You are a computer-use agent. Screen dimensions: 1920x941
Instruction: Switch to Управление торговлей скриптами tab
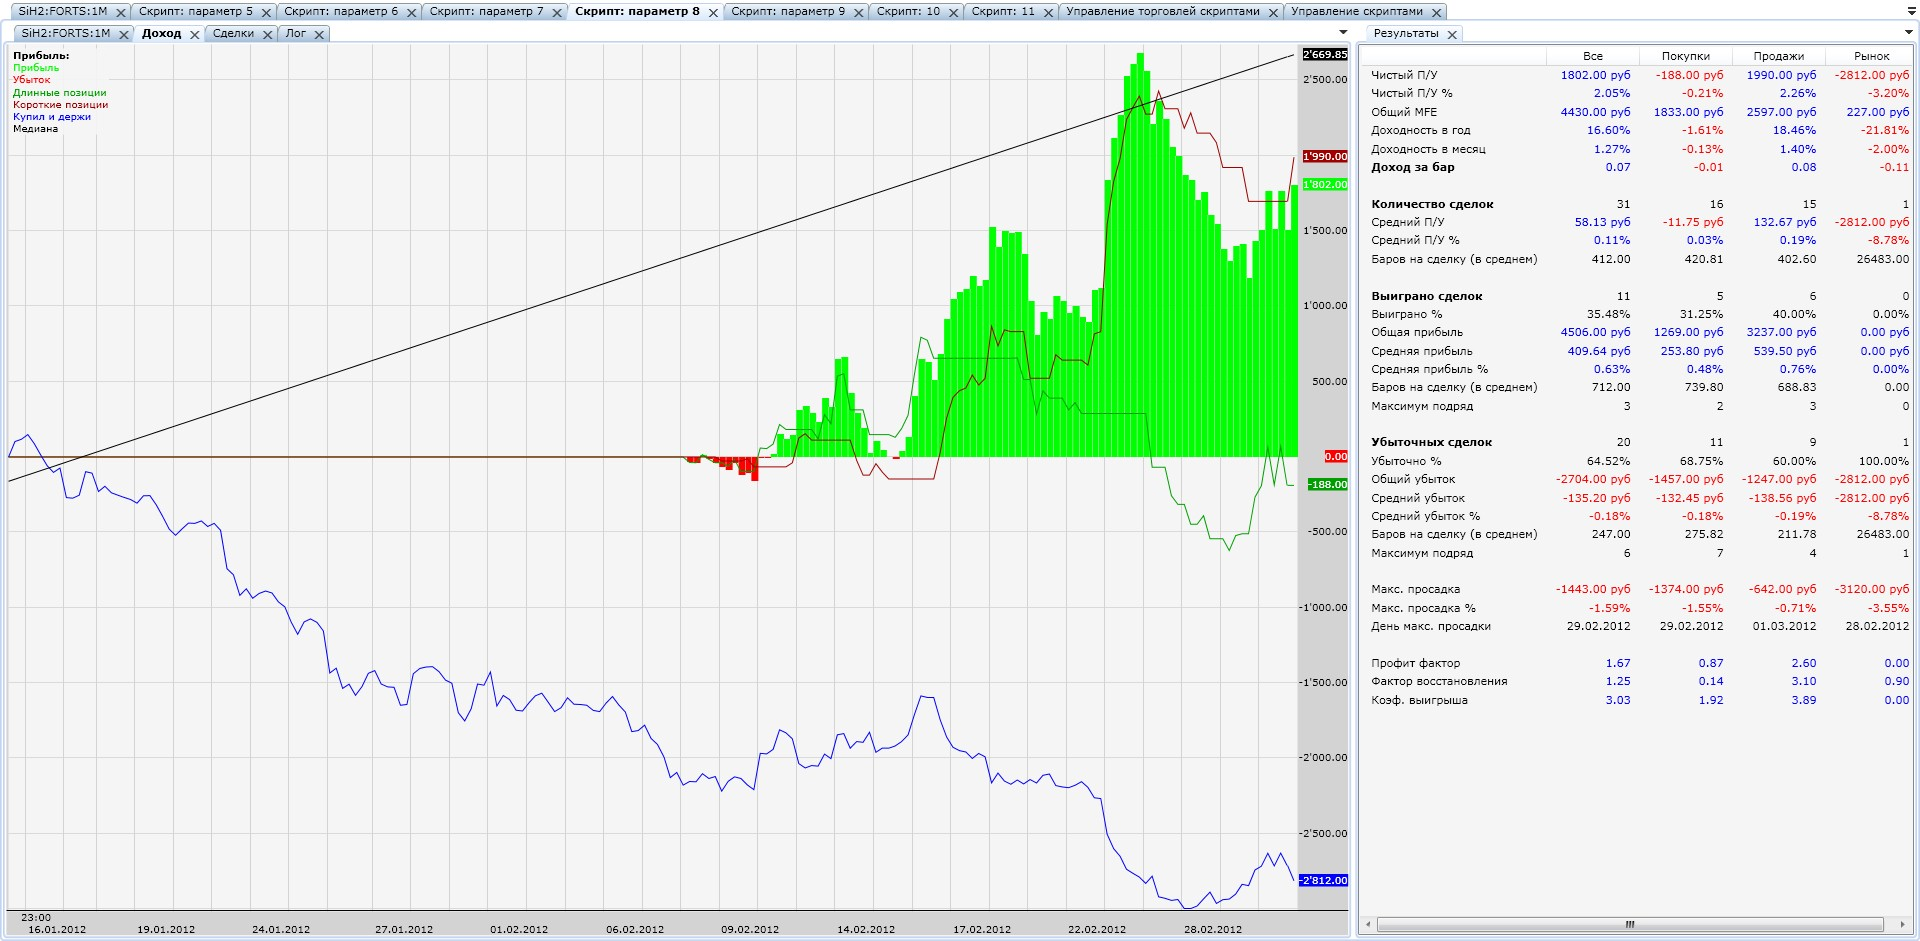pos(1162,12)
